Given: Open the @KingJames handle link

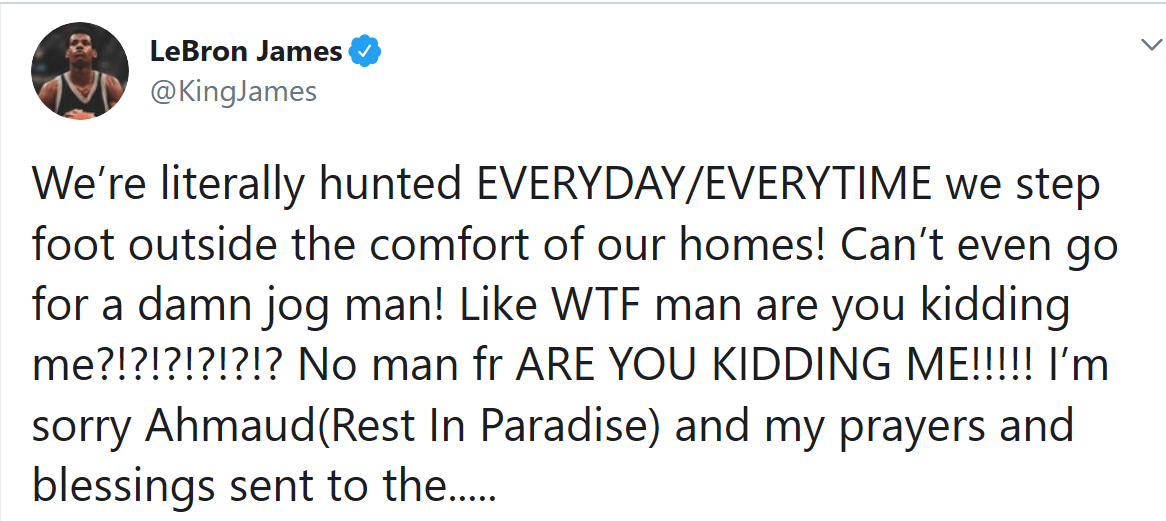Looking at the screenshot, I should coord(233,91).
